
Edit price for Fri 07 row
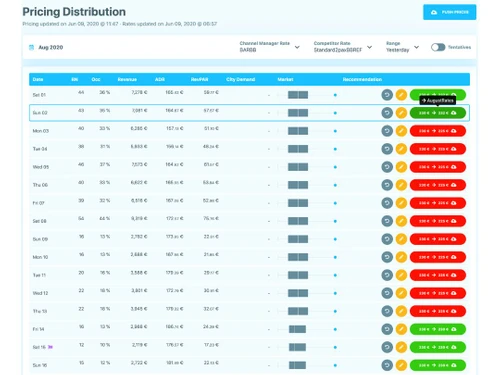401,203
